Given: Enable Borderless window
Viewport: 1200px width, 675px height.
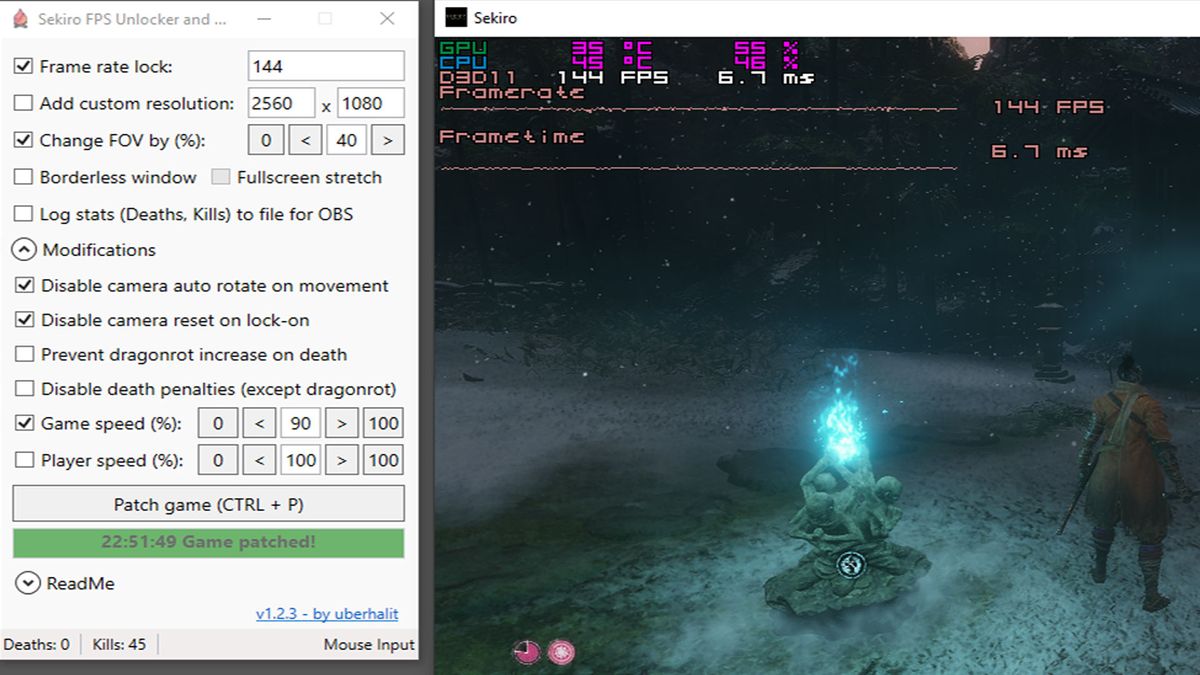Looking at the screenshot, I should [x=23, y=177].
